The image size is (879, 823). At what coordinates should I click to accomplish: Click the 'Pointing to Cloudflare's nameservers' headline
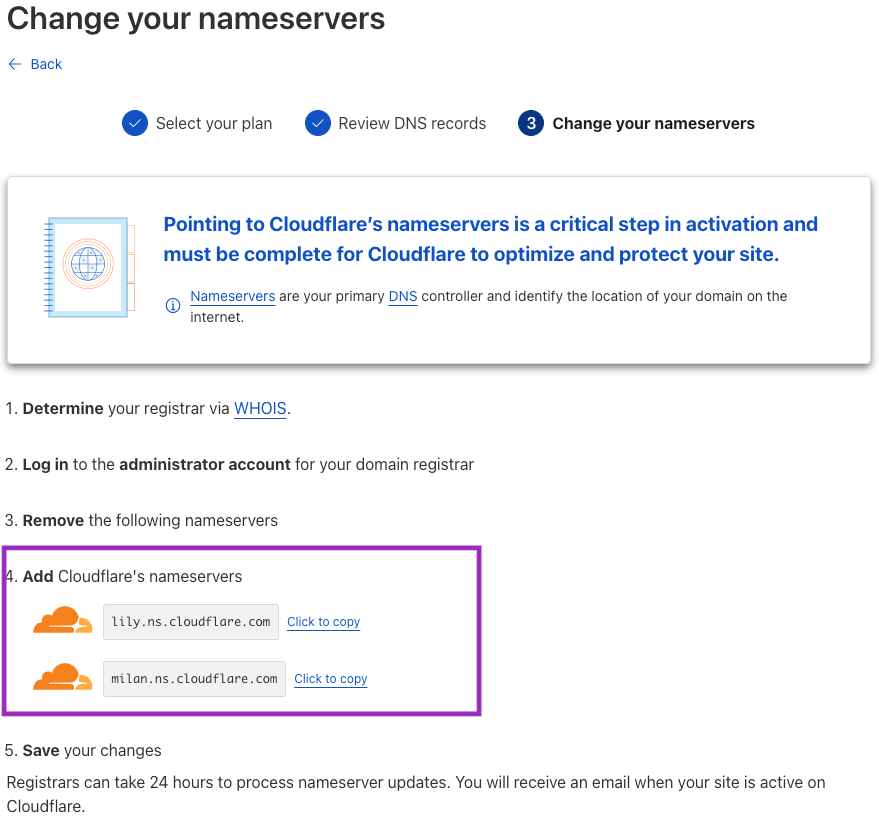click(x=491, y=239)
